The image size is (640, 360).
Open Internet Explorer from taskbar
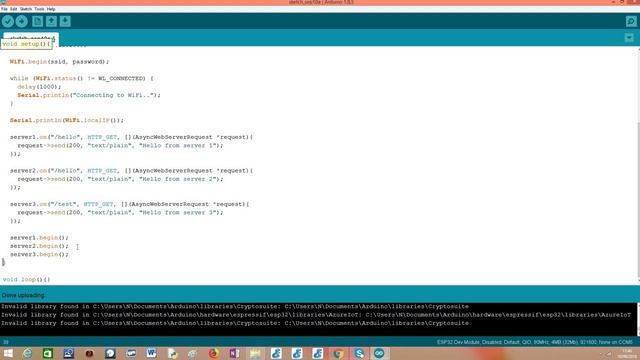[x=27, y=353]
